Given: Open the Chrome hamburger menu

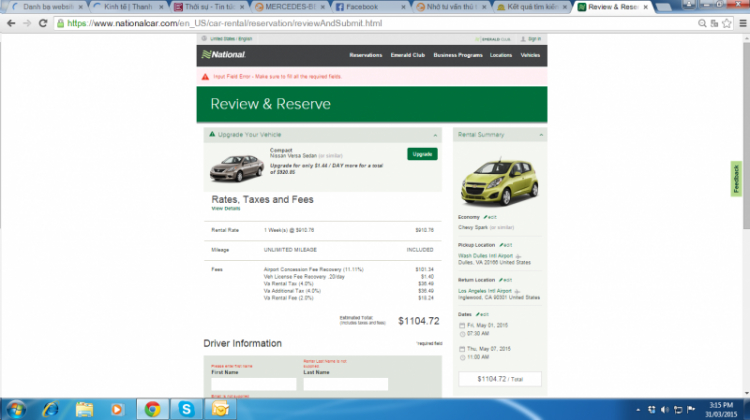Looking at the screenshot, I should tap(742, 23).
